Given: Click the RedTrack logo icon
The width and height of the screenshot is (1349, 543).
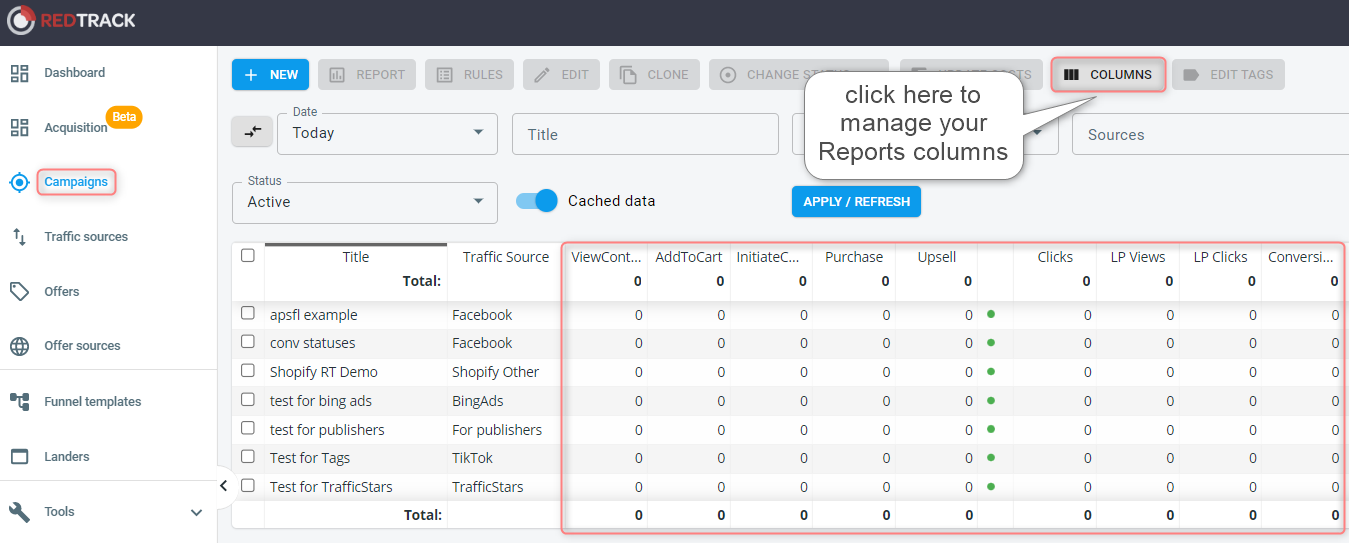Looking at the screenshot, I should coord(20,20).
